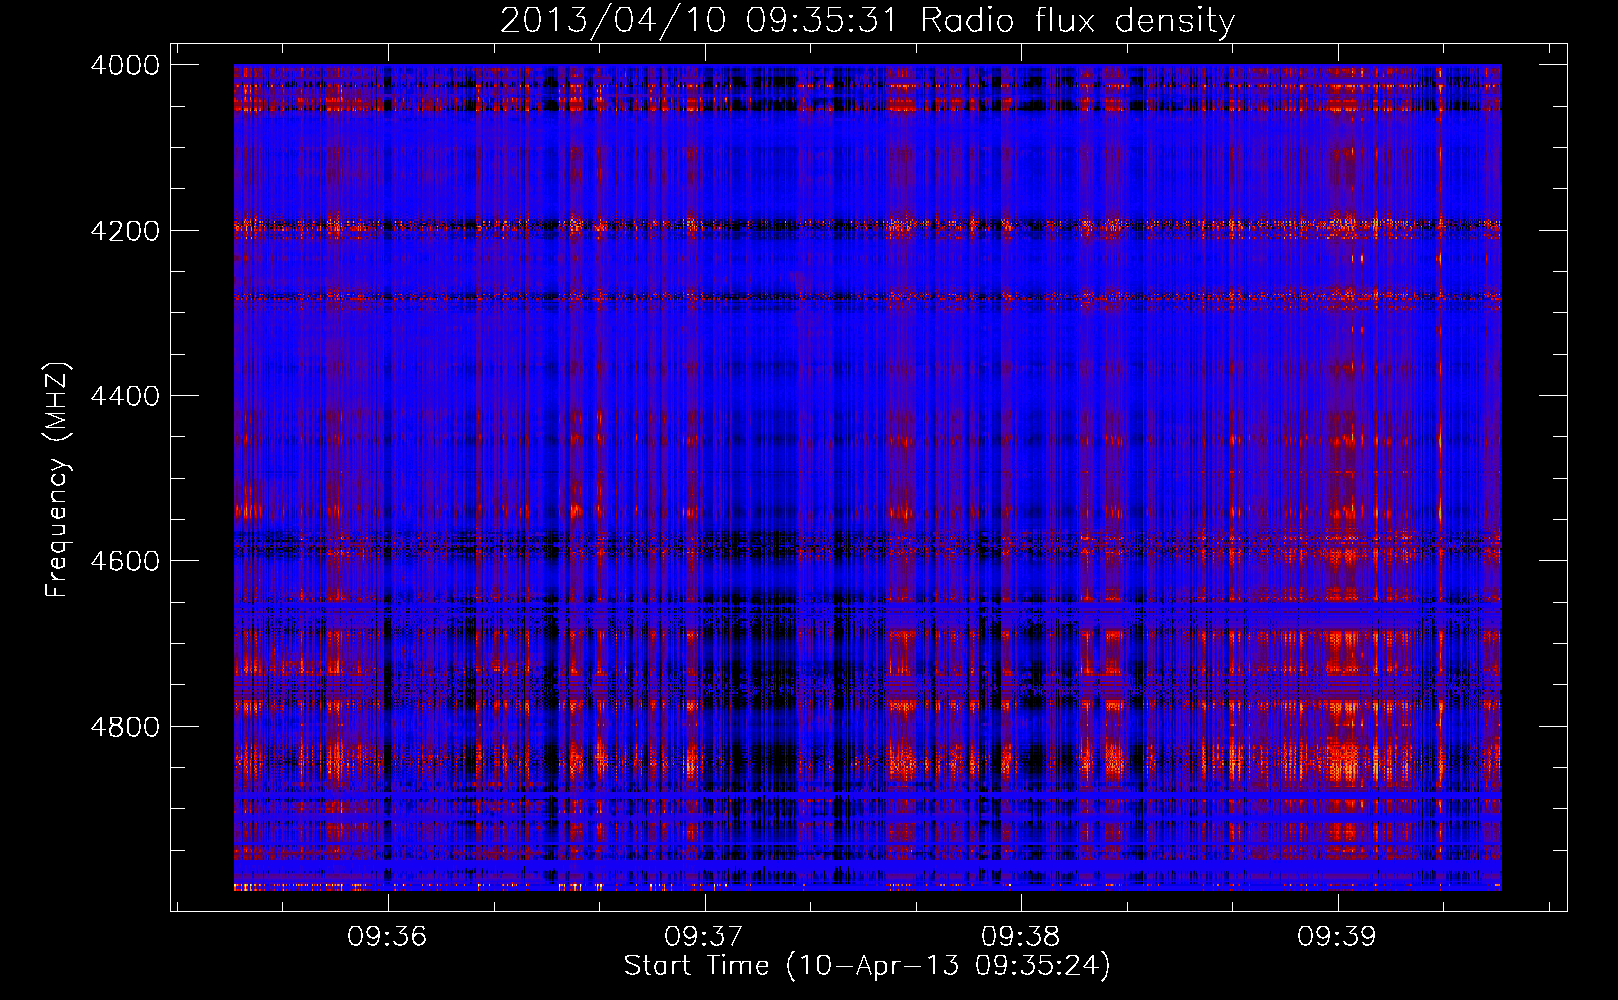This screenshot has height=1000, width=1618.
Task: Click the '4800' frequency axis label
Action: click(125, 727)
